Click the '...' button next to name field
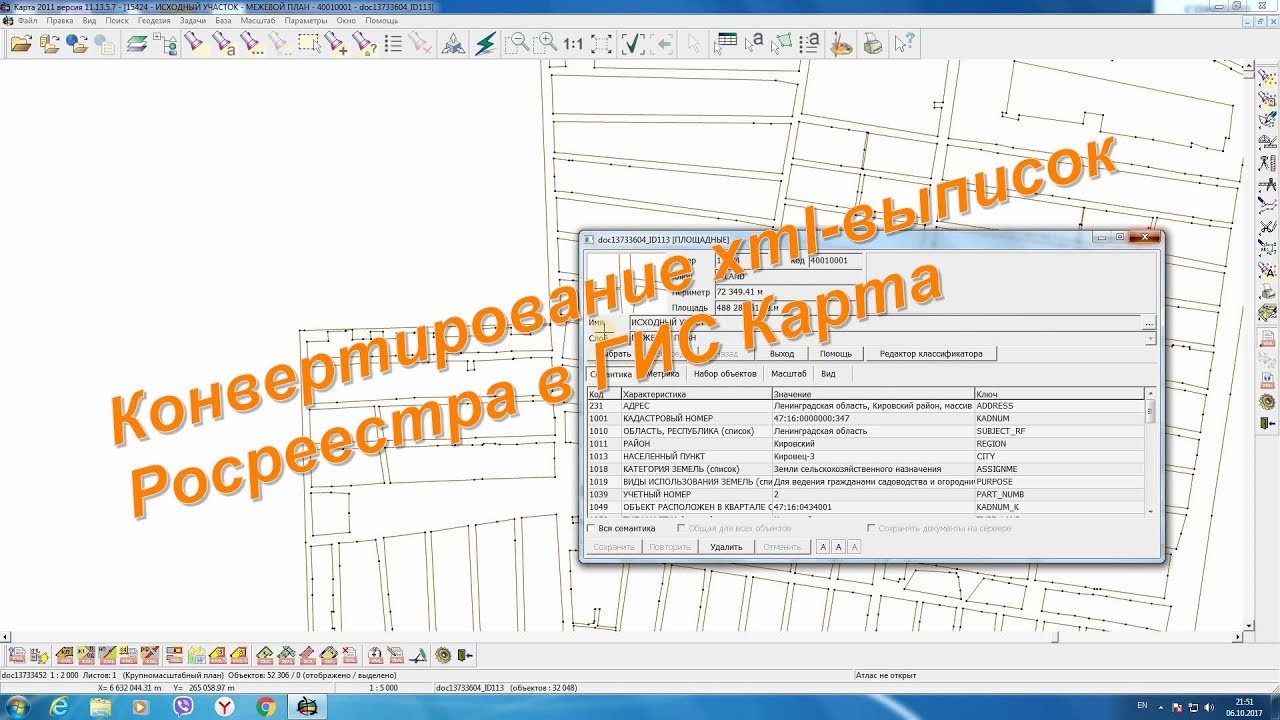This screenshot has height=720, width=1280. coord(1149,323)
